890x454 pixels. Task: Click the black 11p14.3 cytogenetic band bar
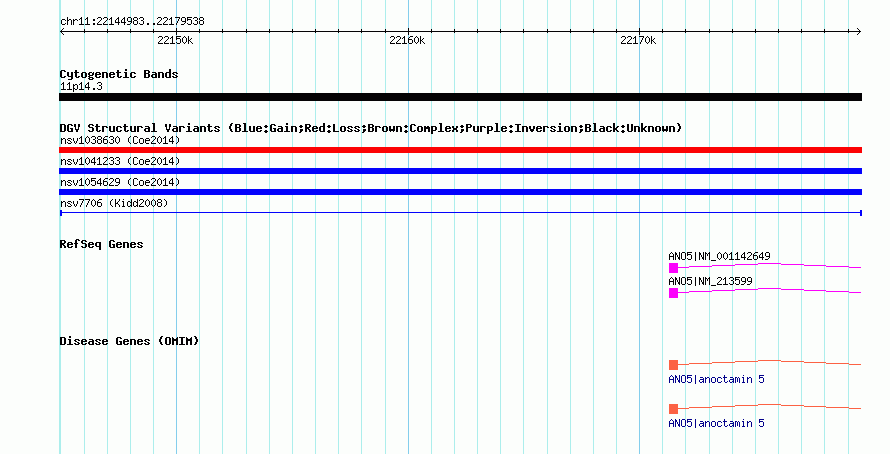(460, 97)
